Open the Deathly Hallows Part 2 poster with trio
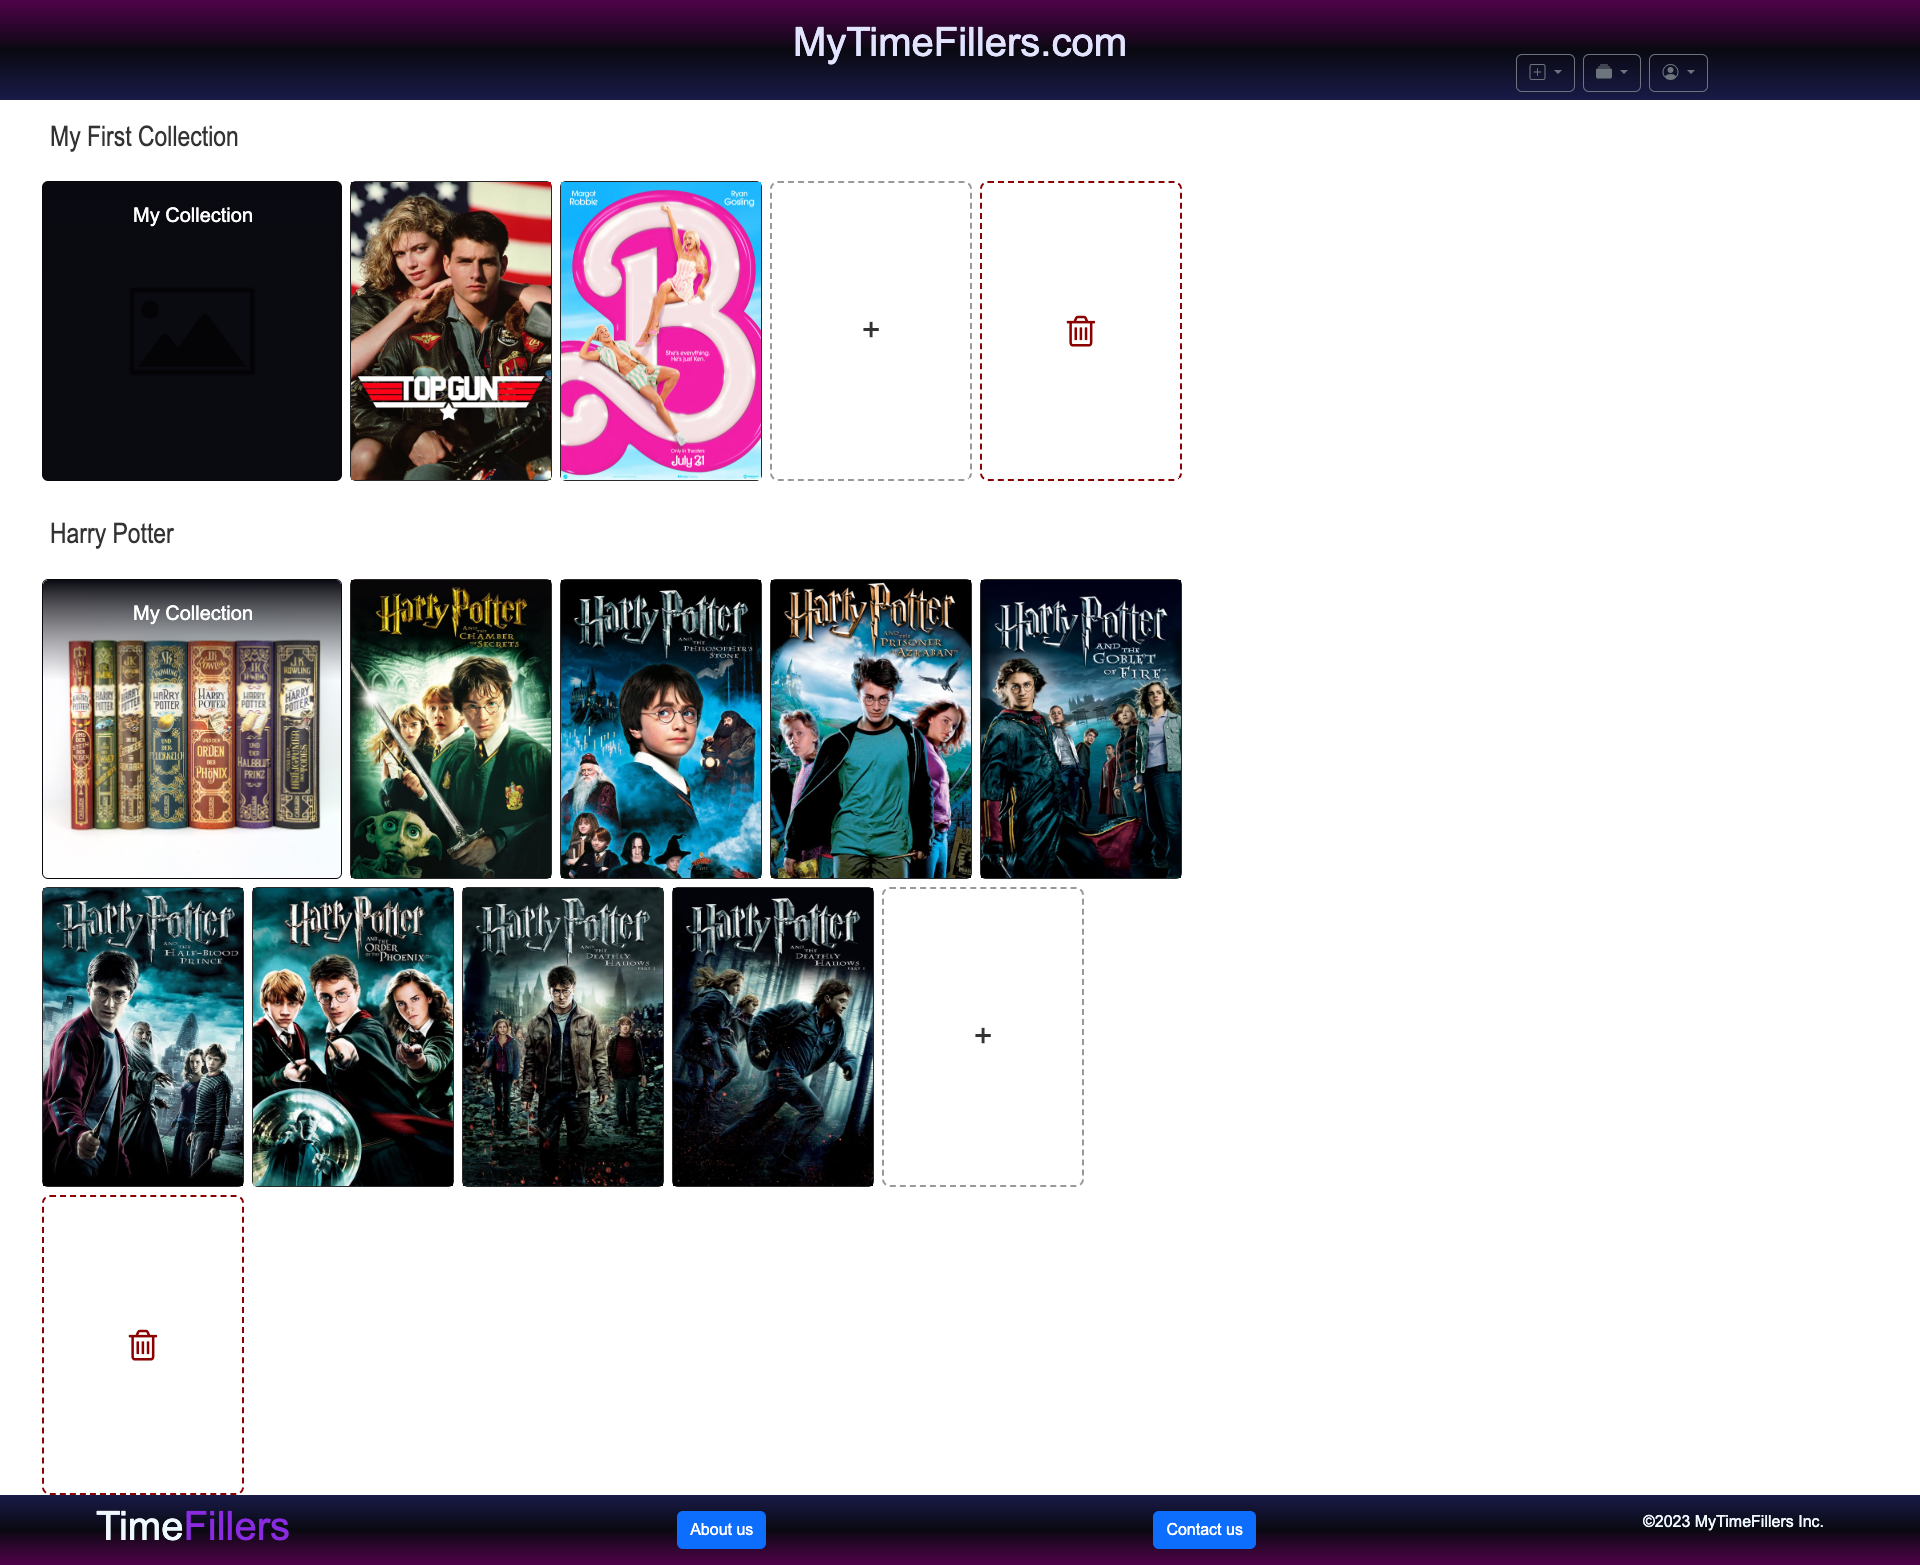Viewport: 1920px width, 1565px height. coord(563,1037)
